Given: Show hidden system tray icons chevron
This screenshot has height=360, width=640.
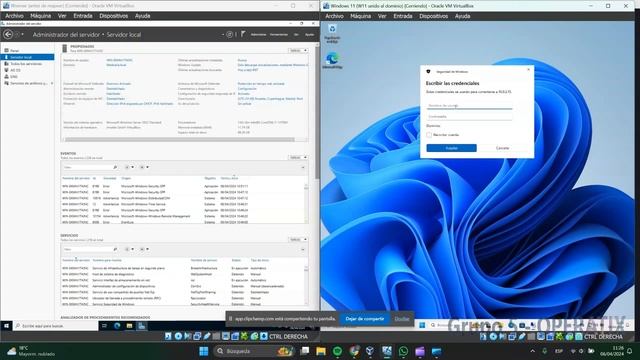Looking at the screenshot, I should [x=532, y=351].
